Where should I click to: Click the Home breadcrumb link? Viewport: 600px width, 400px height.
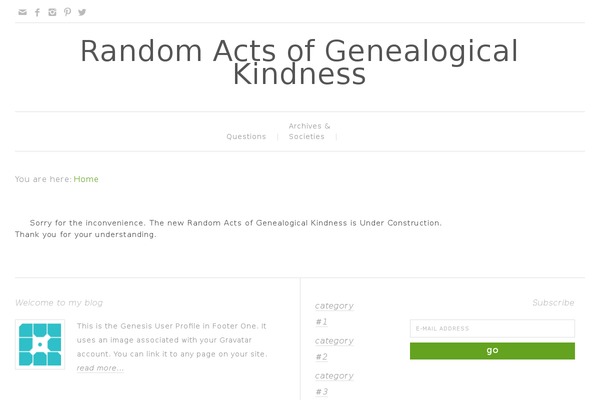point(86,179)
